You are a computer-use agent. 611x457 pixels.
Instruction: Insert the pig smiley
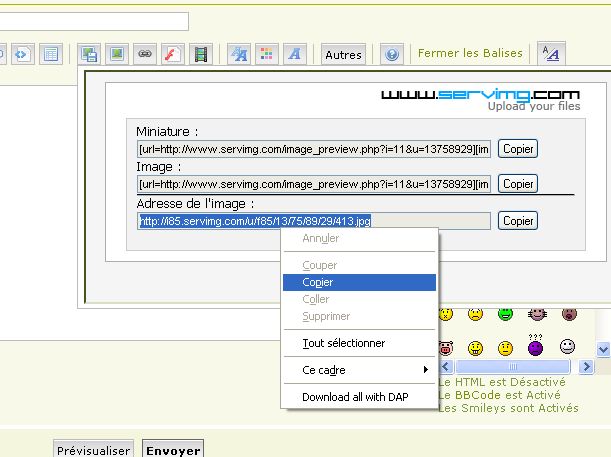[445, 348]
